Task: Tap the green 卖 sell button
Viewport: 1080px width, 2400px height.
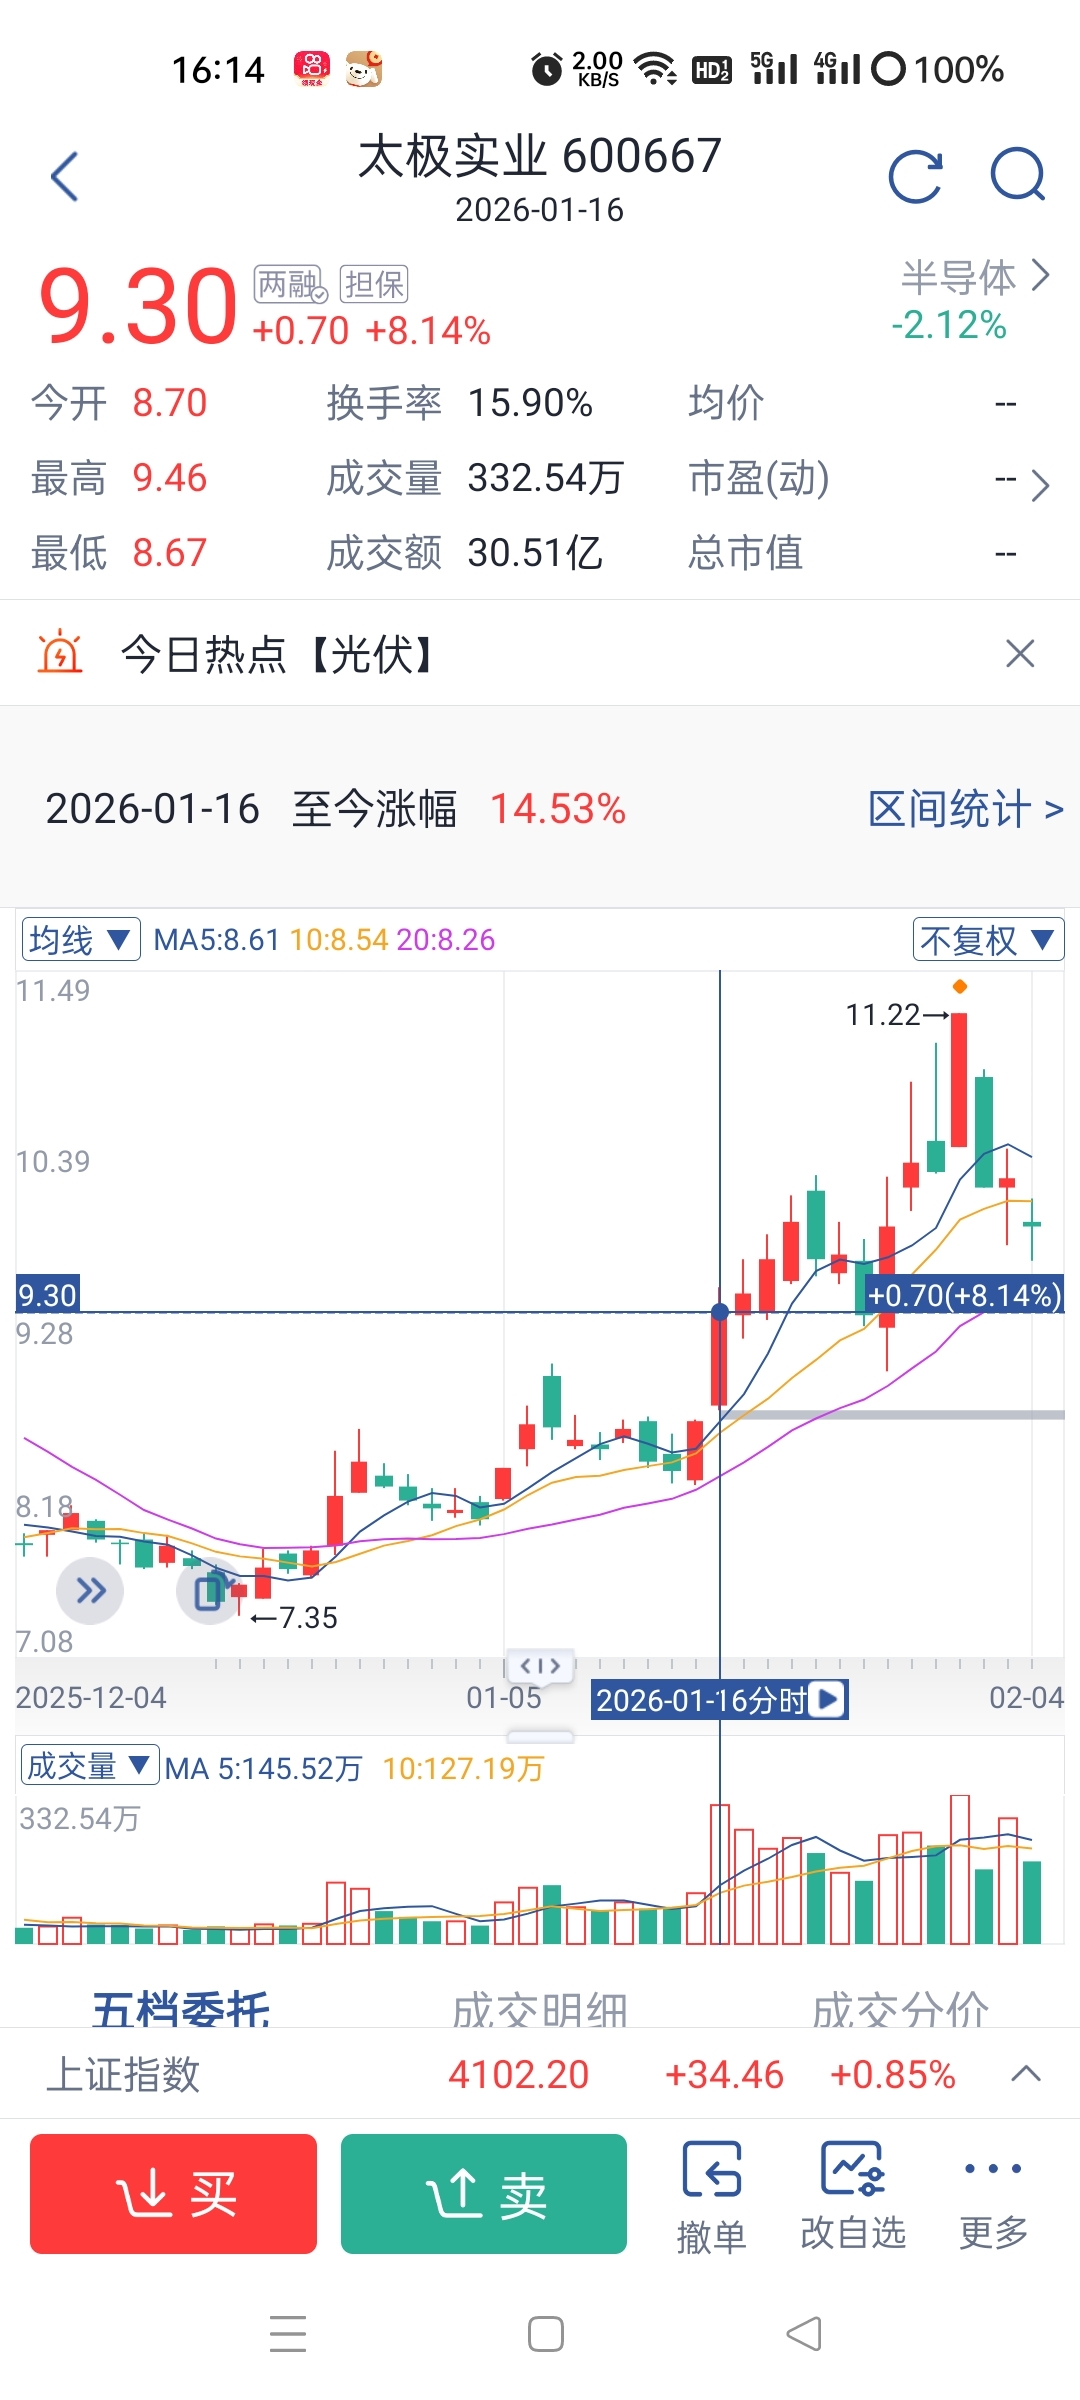Action: [484, 2194]
